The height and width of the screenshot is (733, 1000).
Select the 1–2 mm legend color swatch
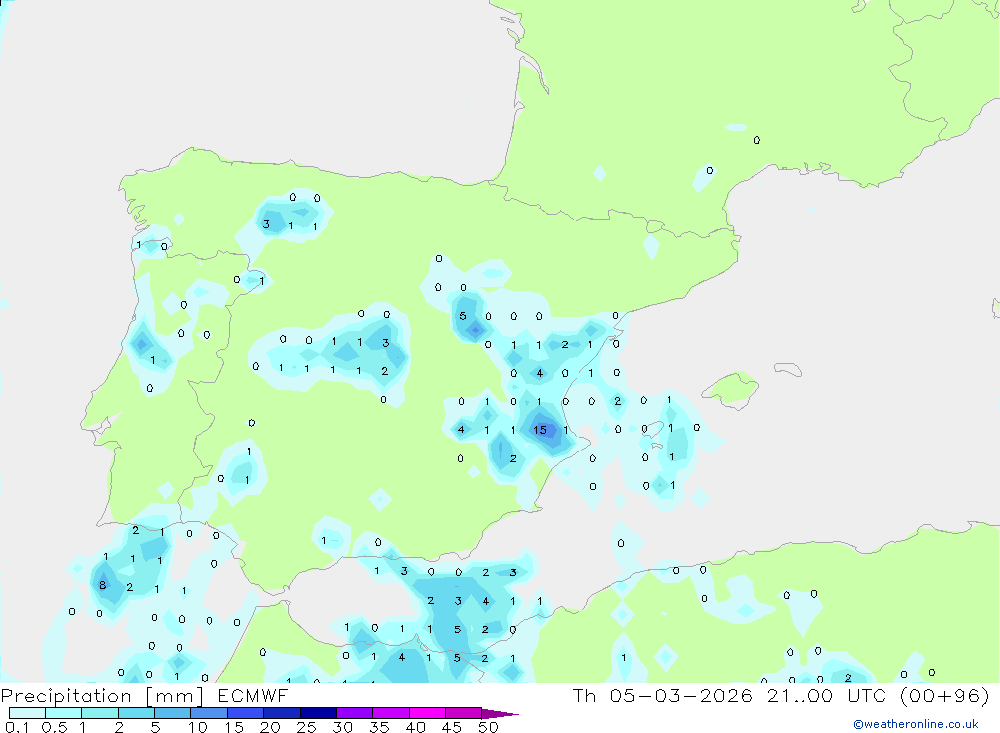pos(100,713)
